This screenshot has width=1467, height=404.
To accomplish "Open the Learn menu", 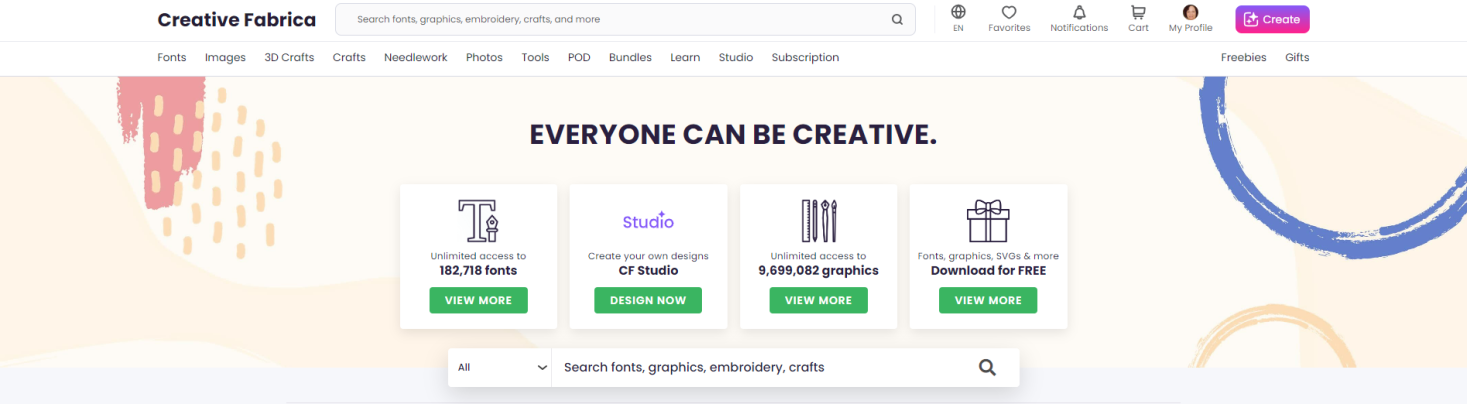I will [x=685, y=57].
